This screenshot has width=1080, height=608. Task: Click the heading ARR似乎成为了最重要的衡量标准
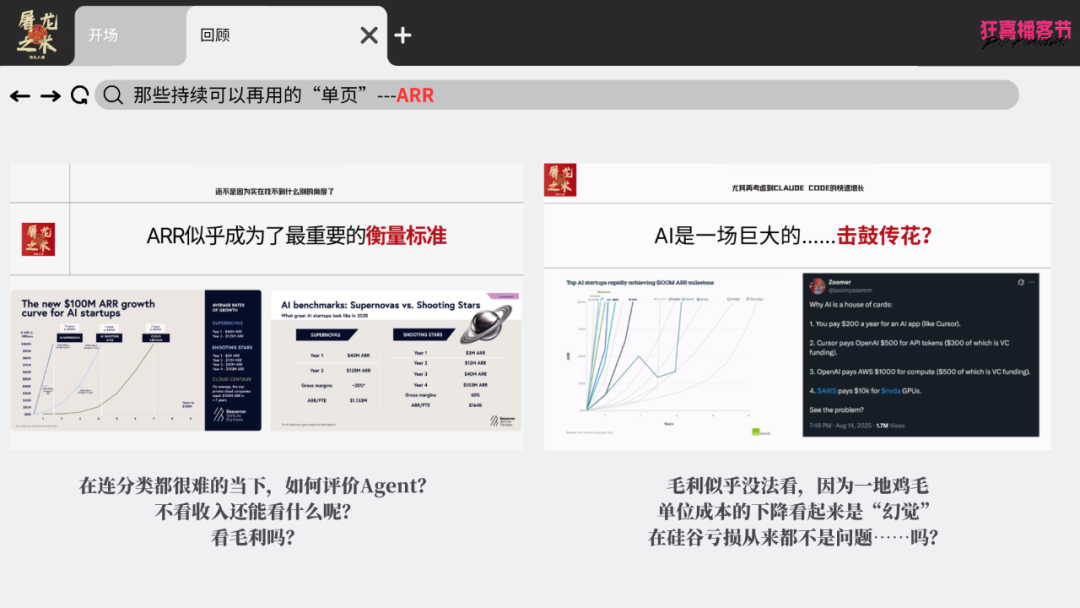coord(296,236)
